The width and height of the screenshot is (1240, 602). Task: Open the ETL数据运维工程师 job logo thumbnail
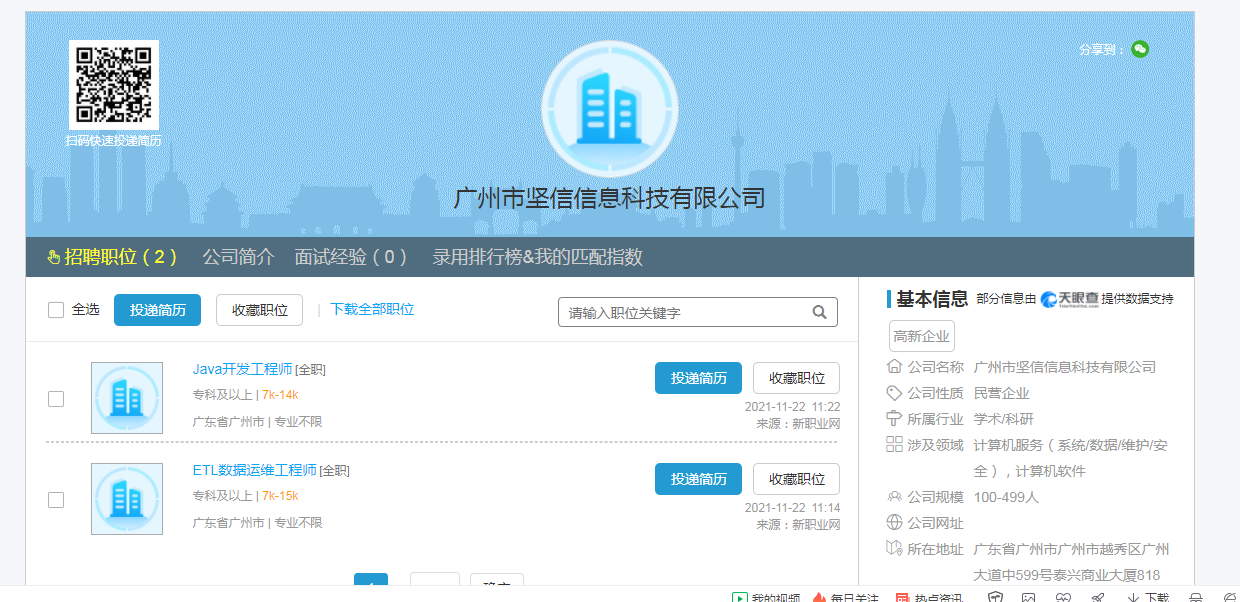[x=127, y=499]
